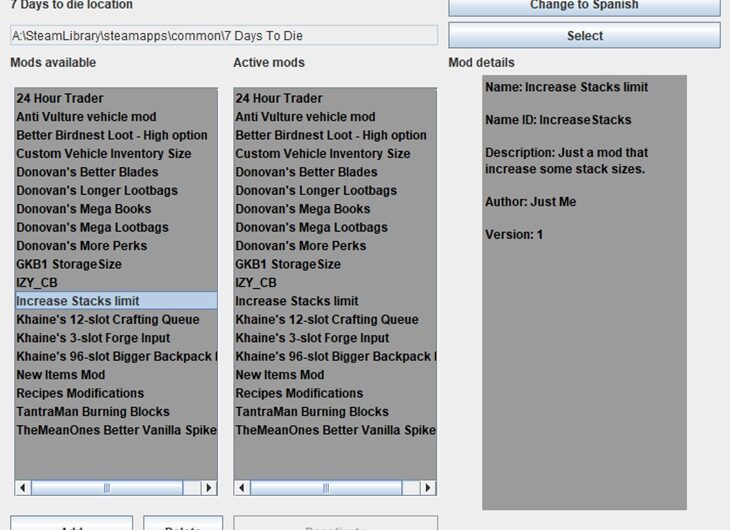Select GKB1 StorageSize in Mods available
Image resolution: width=730 pixels, height=530 pixels.
tap(116, 264)
